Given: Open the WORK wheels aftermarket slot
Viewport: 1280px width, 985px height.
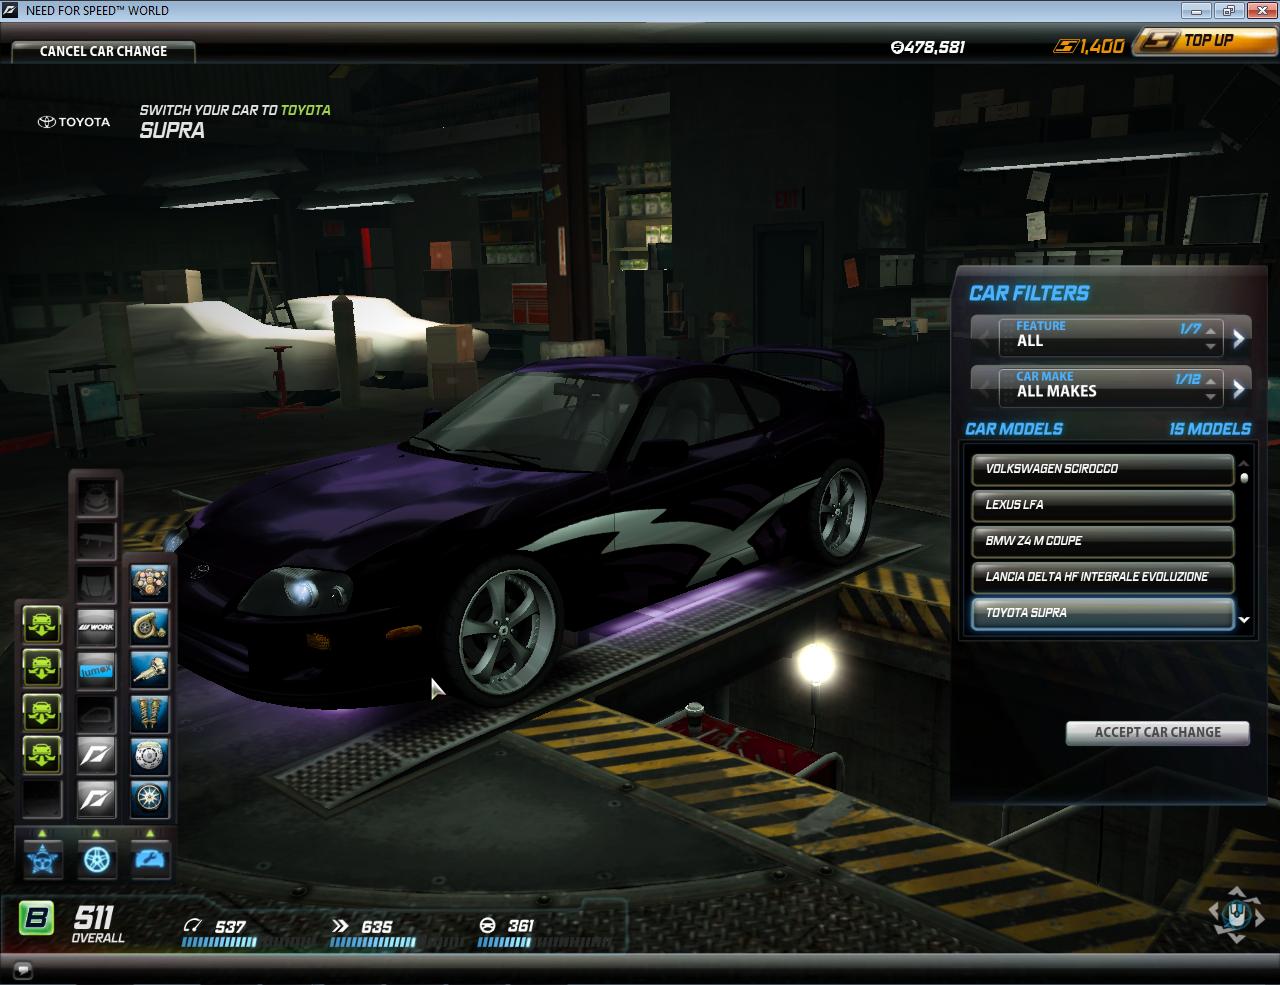Looking at the screenshot, I should [97, 627].
